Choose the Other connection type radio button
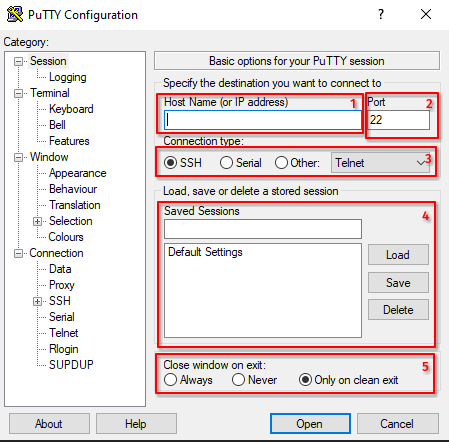The height and width of the screenshot is (442, 449). [x=281, y=163]
